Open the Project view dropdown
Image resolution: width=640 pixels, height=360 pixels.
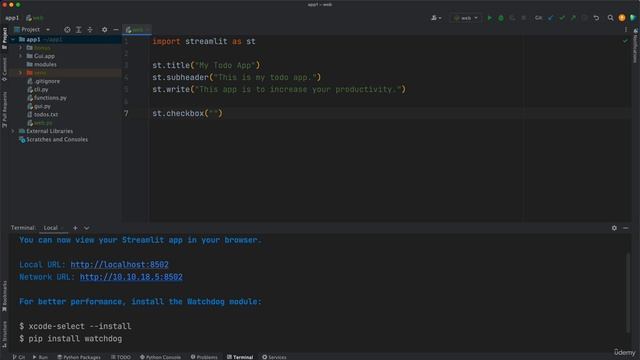coord(32,30)
